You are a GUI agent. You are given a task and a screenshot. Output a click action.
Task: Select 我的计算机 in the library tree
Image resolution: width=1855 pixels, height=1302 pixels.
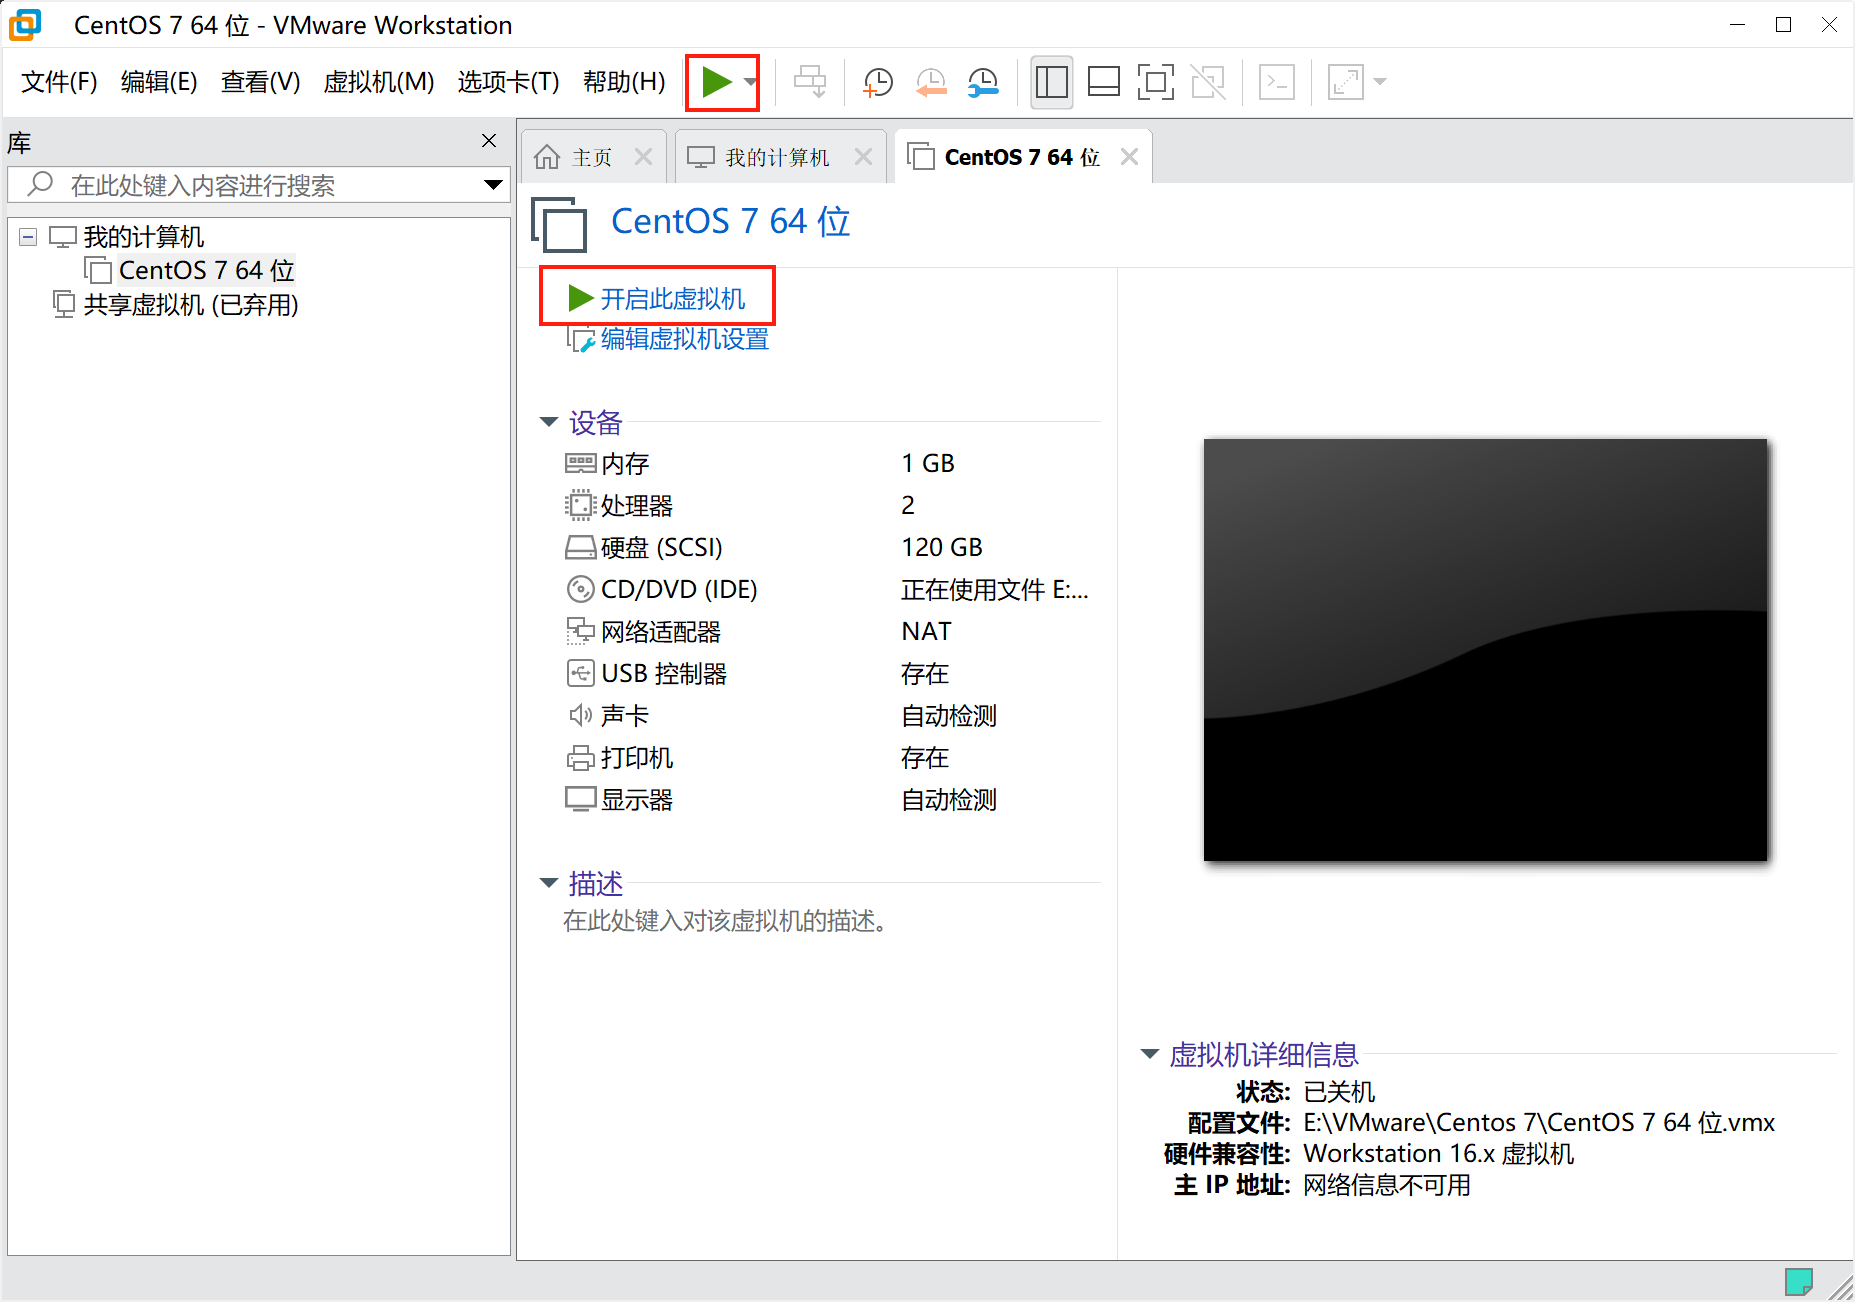coord(144,237)
